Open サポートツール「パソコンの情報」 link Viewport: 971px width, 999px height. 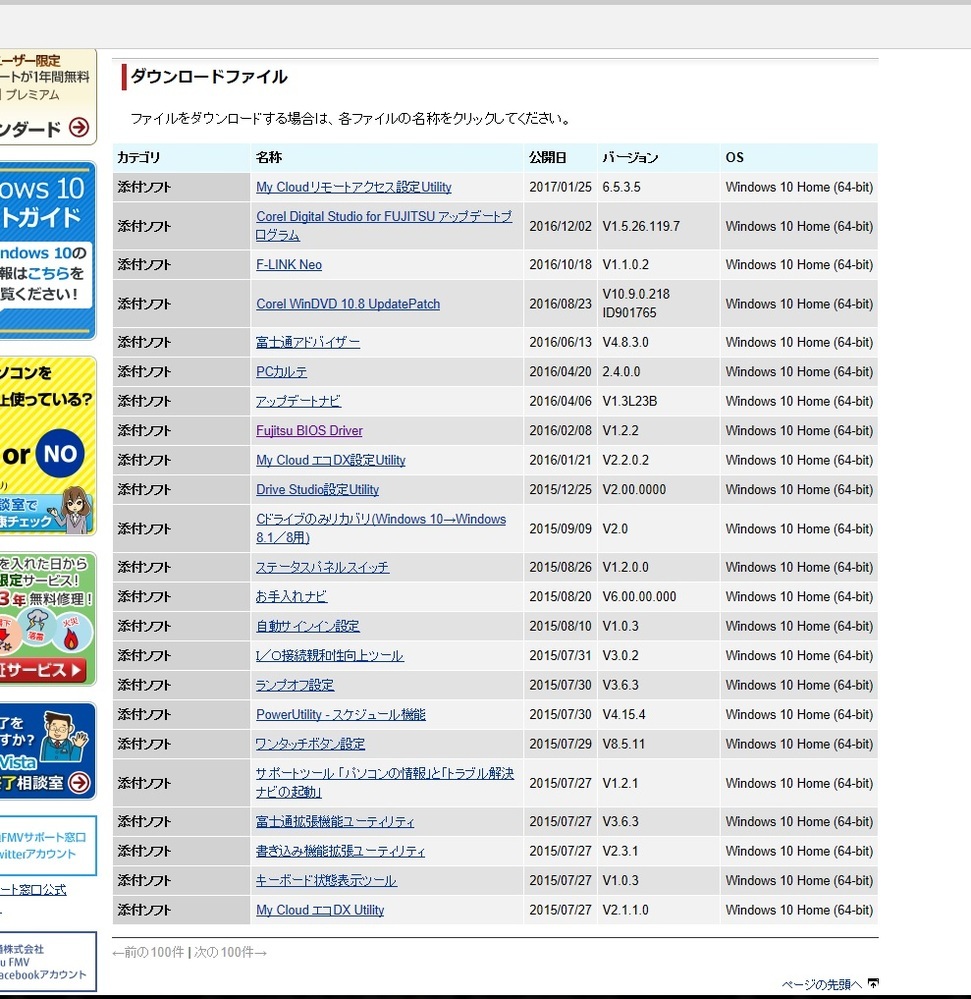(x=385, y=782)
